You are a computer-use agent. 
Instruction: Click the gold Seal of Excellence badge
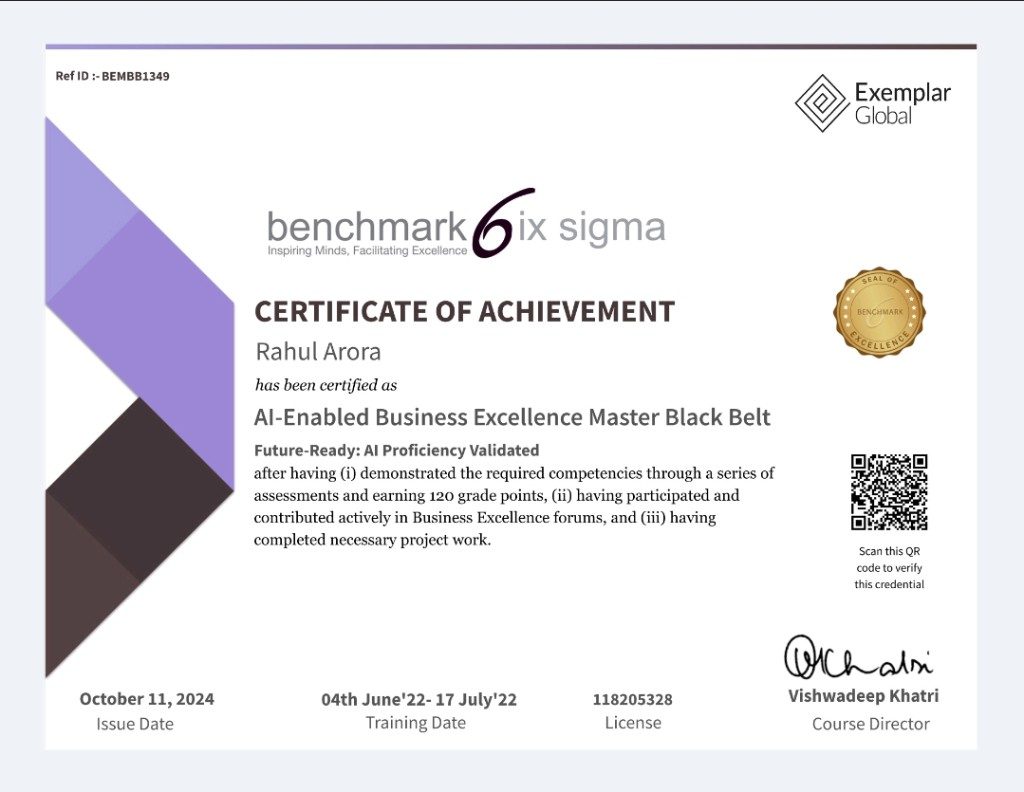(x=879, y=312)
